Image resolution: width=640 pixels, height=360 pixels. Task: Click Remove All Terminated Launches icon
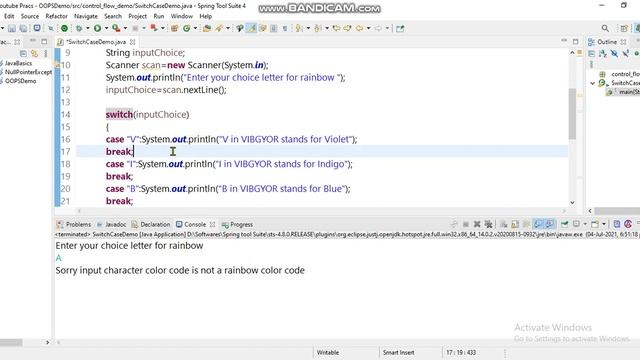(489, 224)
